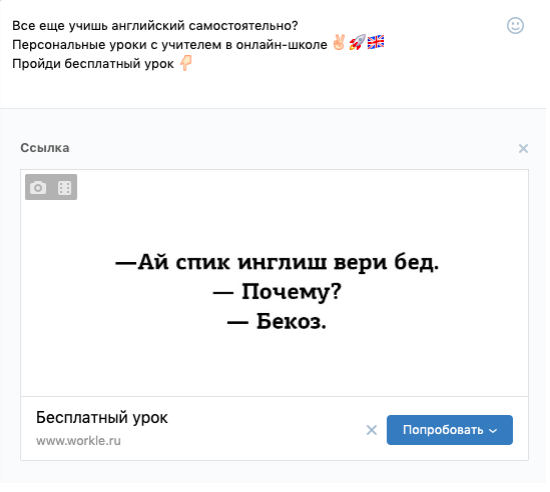Place cursor in first line of post text
550x492 pixels.
tap(155, 26)
